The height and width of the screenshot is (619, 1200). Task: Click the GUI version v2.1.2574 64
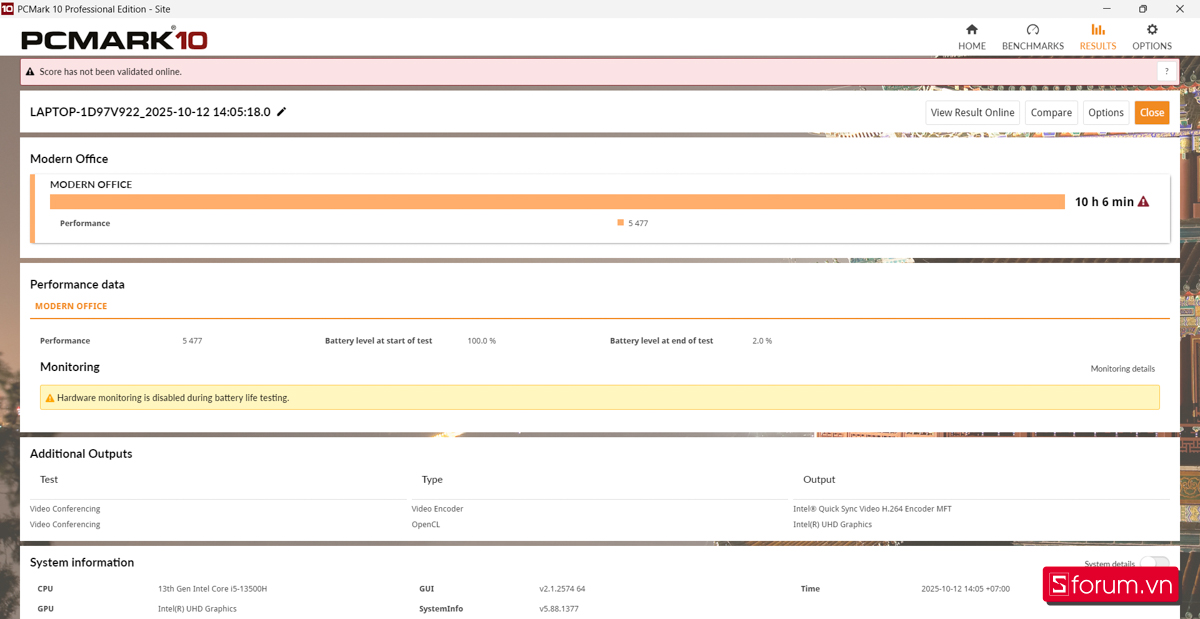[562, 589]
